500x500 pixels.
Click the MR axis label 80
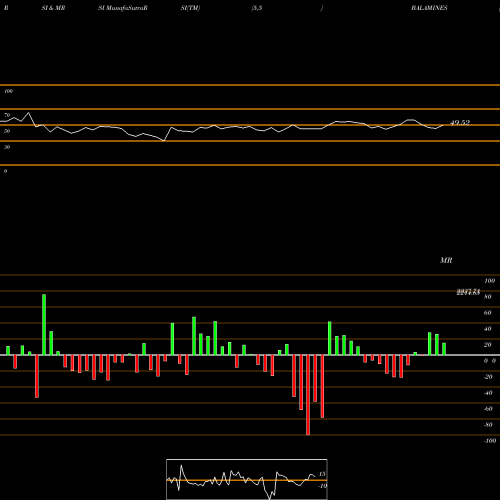(488, 297)
